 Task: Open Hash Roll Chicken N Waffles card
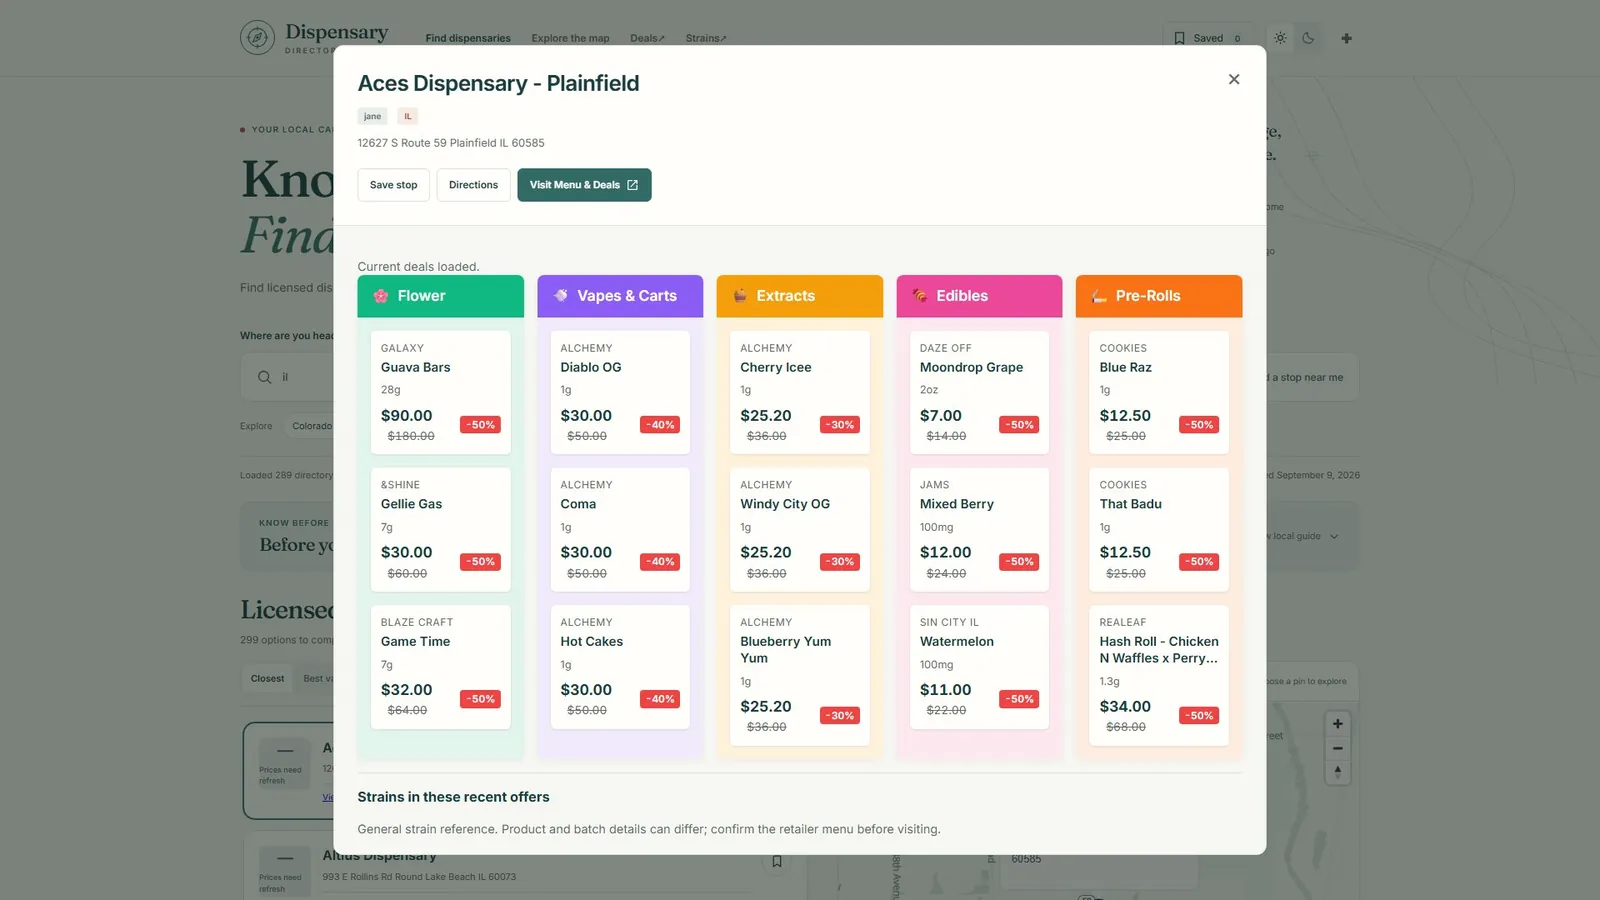tap(1159, 675)
